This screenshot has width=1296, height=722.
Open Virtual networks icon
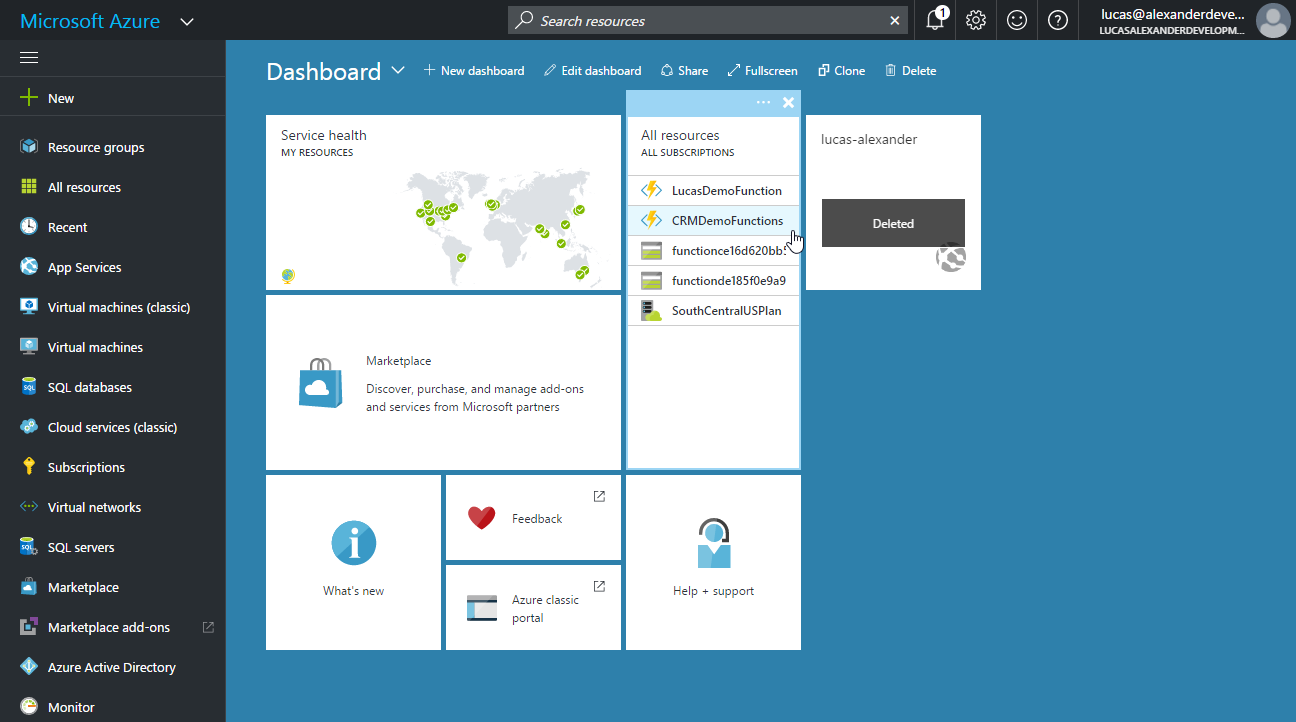[29, 507]
